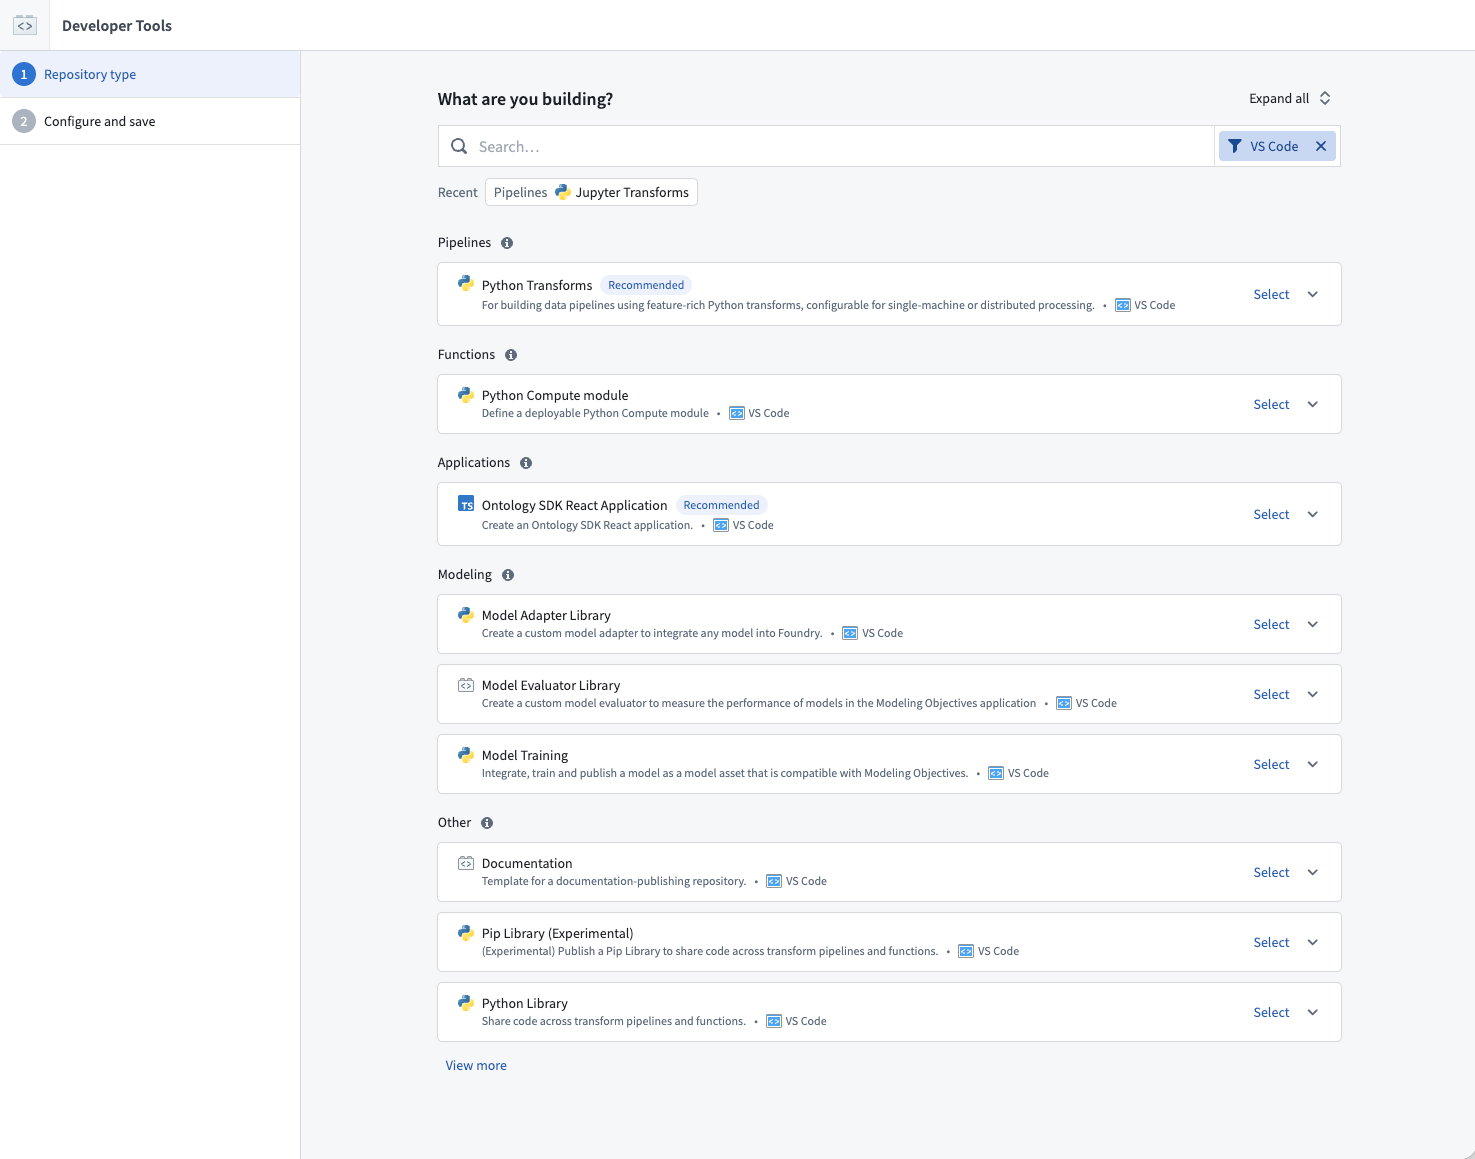Click the TS icon beside Ontology SDK React Application
Screen dimensions: 1475x1159
tap(466, 503)
